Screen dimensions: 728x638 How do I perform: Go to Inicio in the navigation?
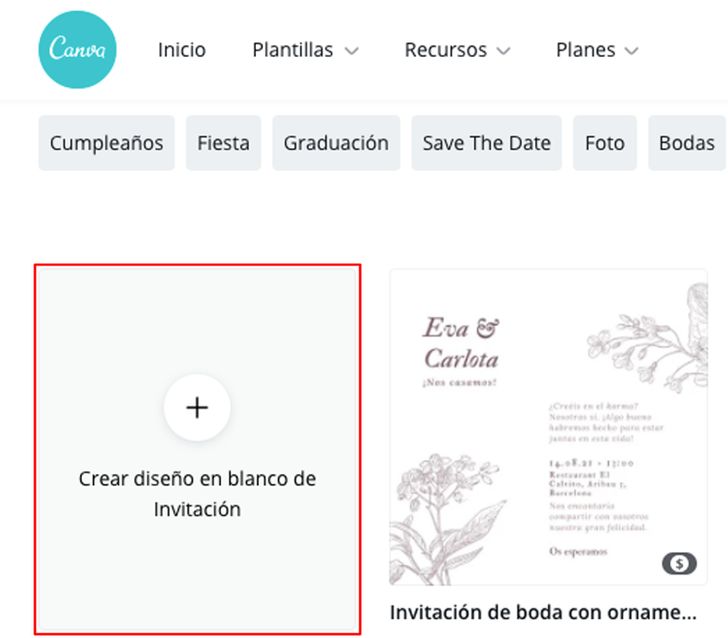(x=182, y=50)
